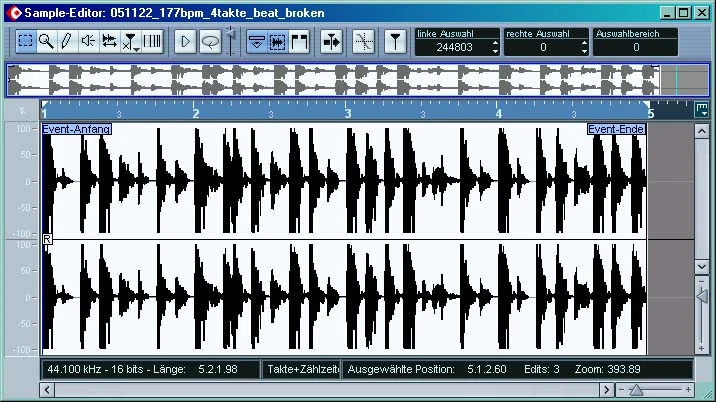Click the horizontal zoom slider handle
The image size is (716, 402).
click(635, 388)
